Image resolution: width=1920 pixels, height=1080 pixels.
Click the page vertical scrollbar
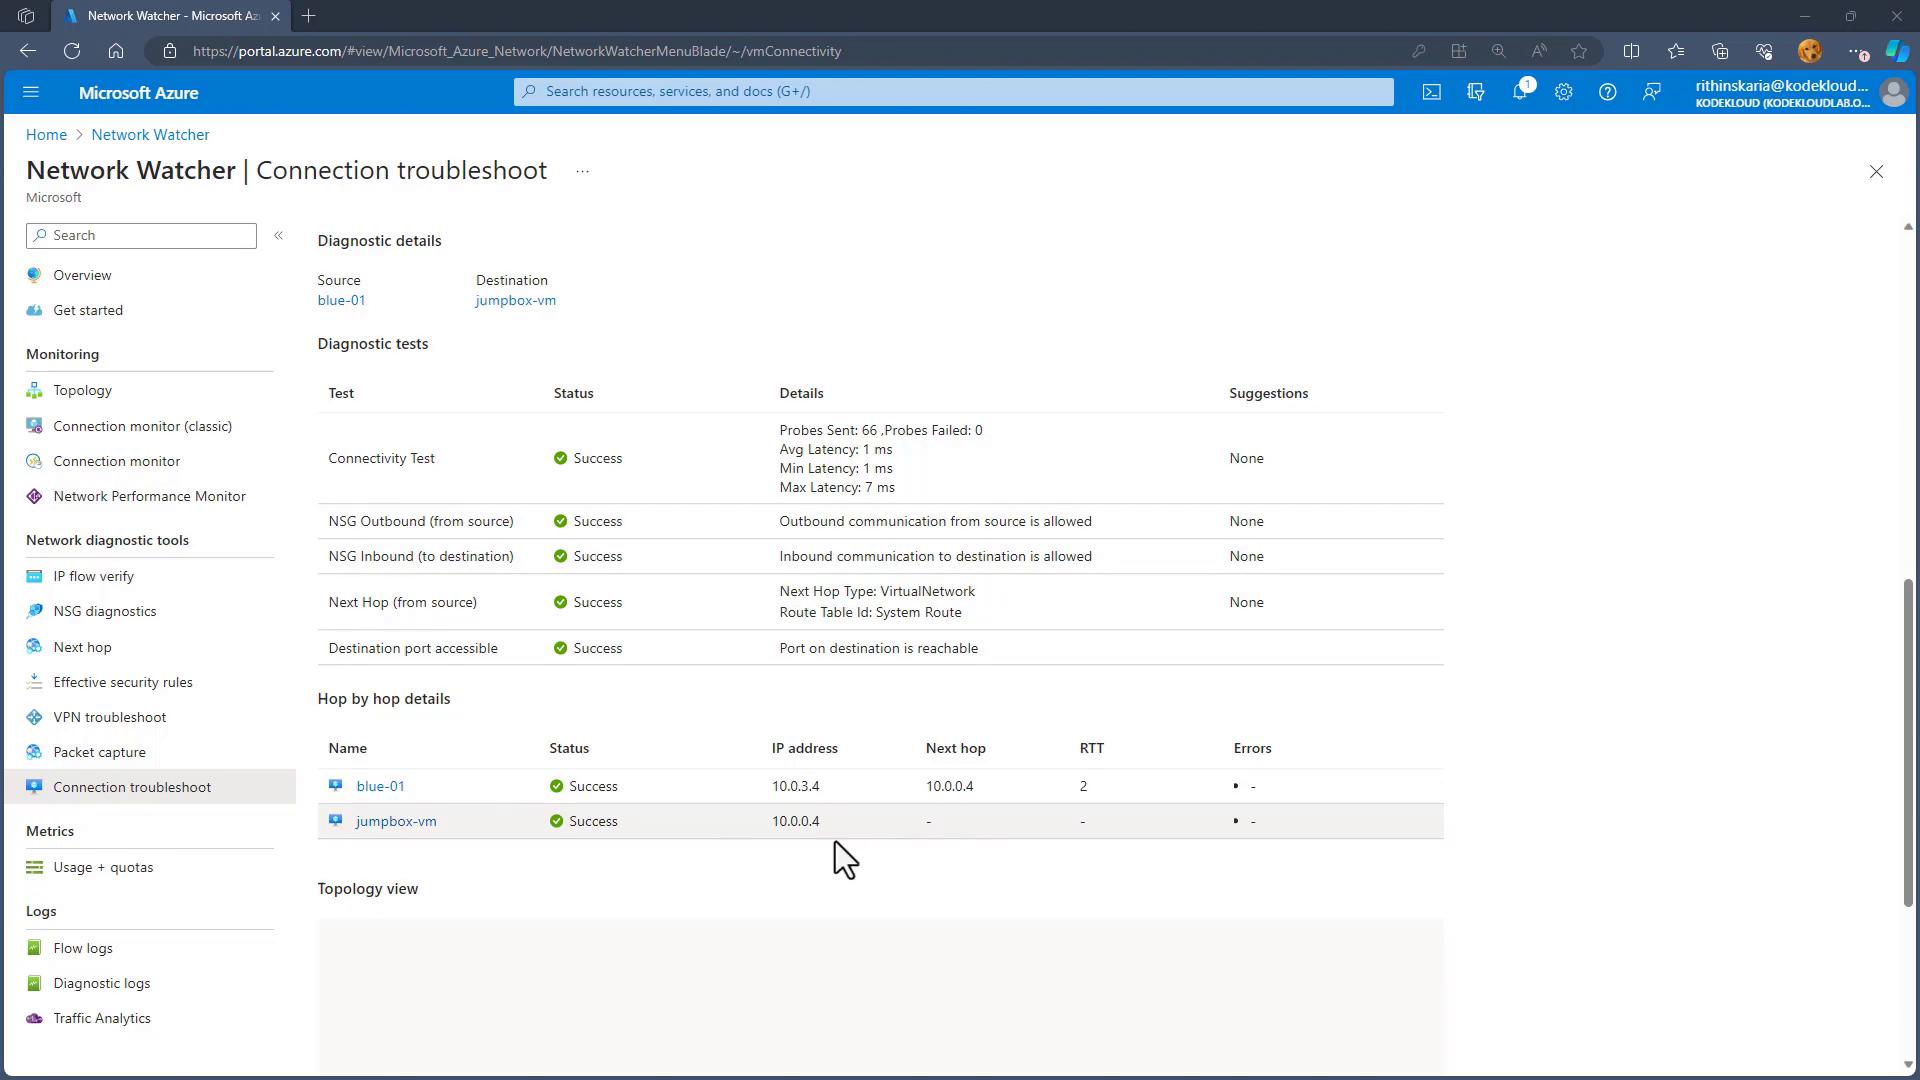[1908, 743]
